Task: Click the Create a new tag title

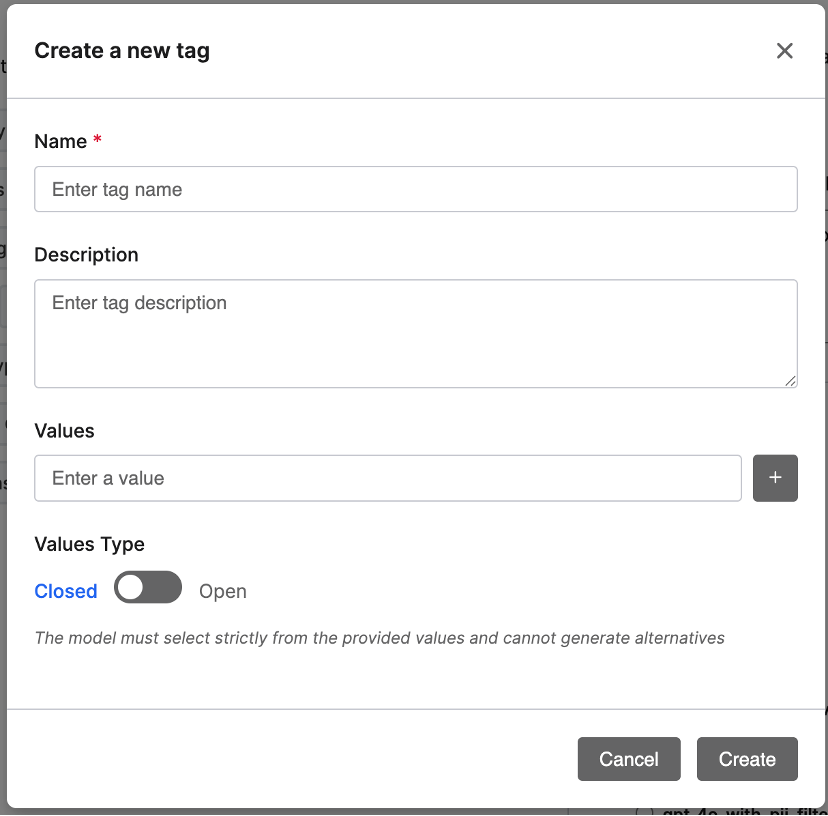Action: [121, 50]
